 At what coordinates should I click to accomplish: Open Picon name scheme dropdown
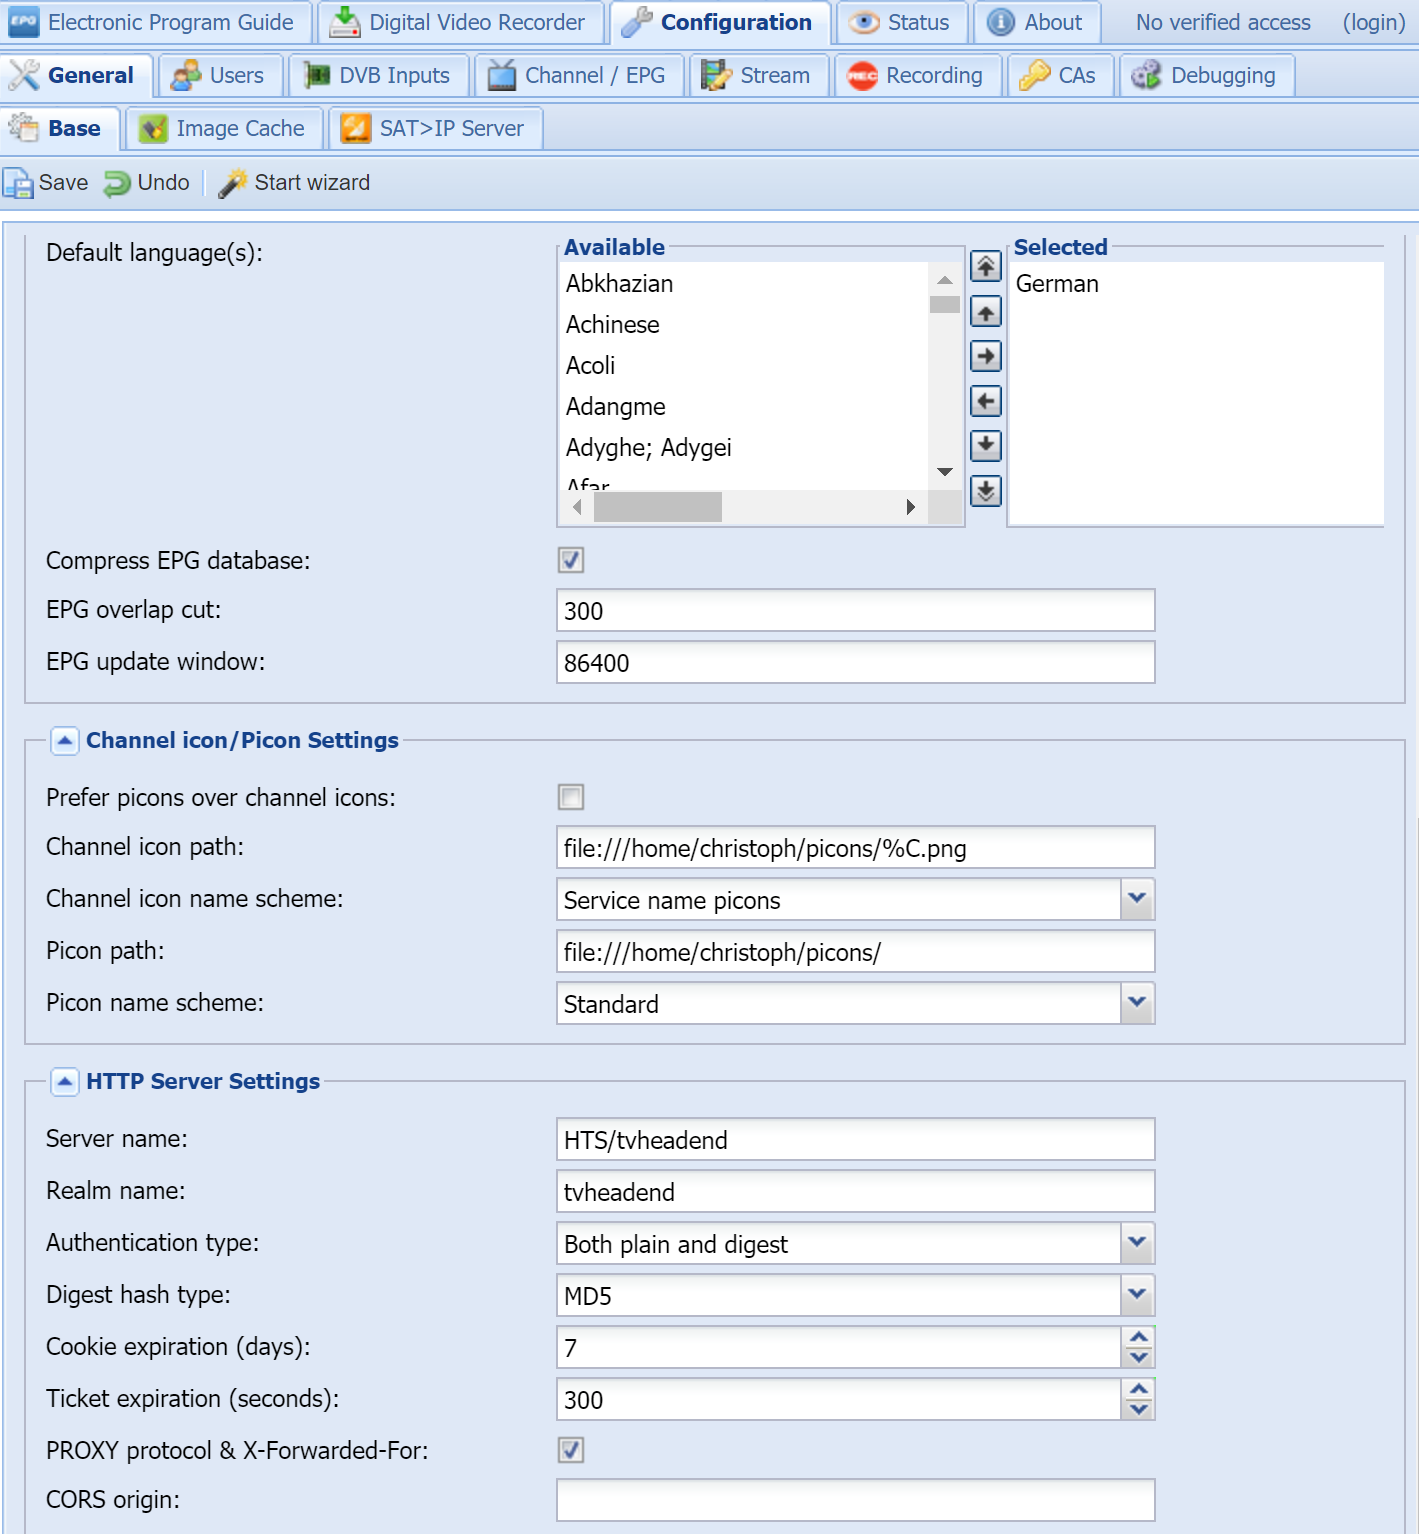click(1137, 1003)
